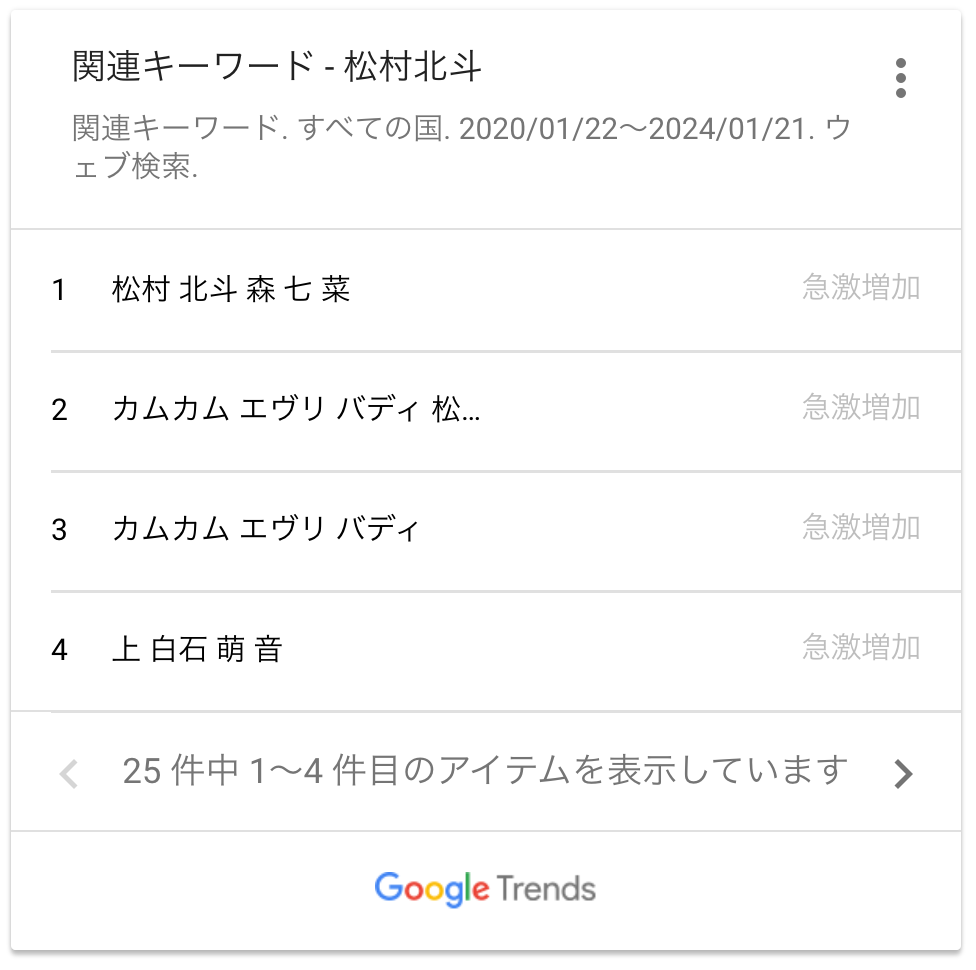976x970 pixels.
Task: Open keyword 松村 北斗 森 七 菜
Action: pos(231,290)
